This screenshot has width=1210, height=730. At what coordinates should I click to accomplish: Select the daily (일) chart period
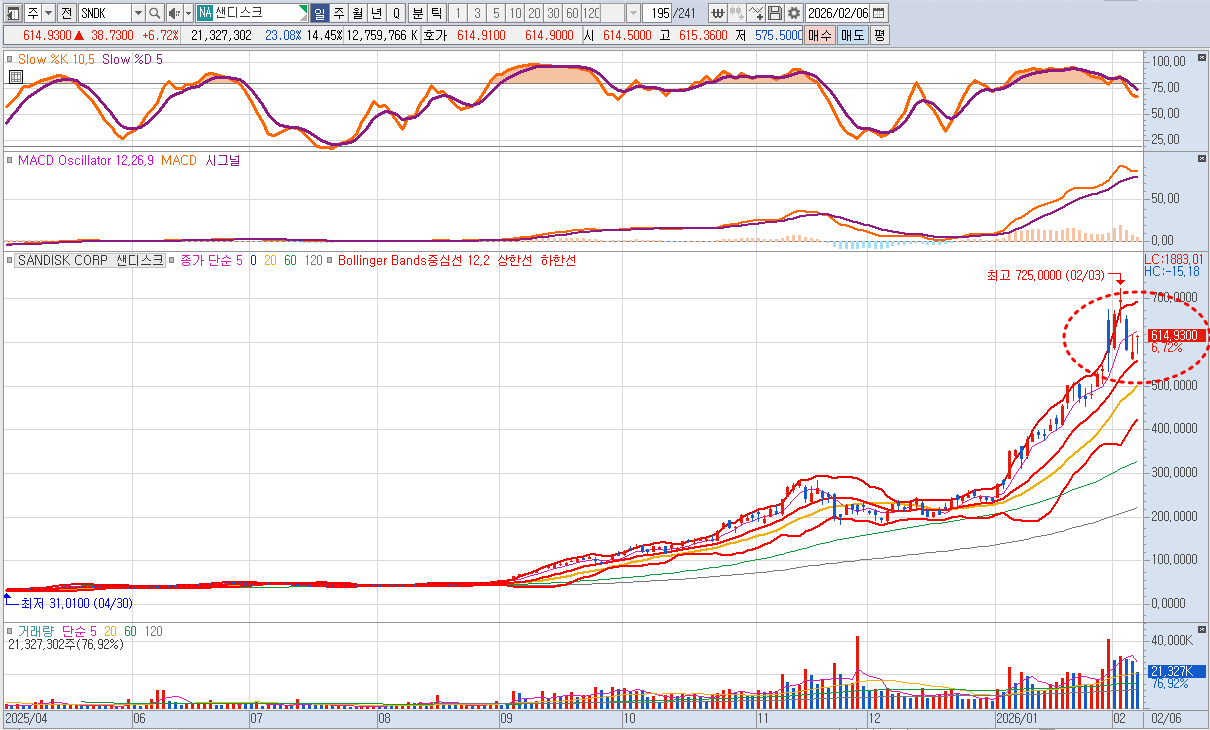point(319,13)
